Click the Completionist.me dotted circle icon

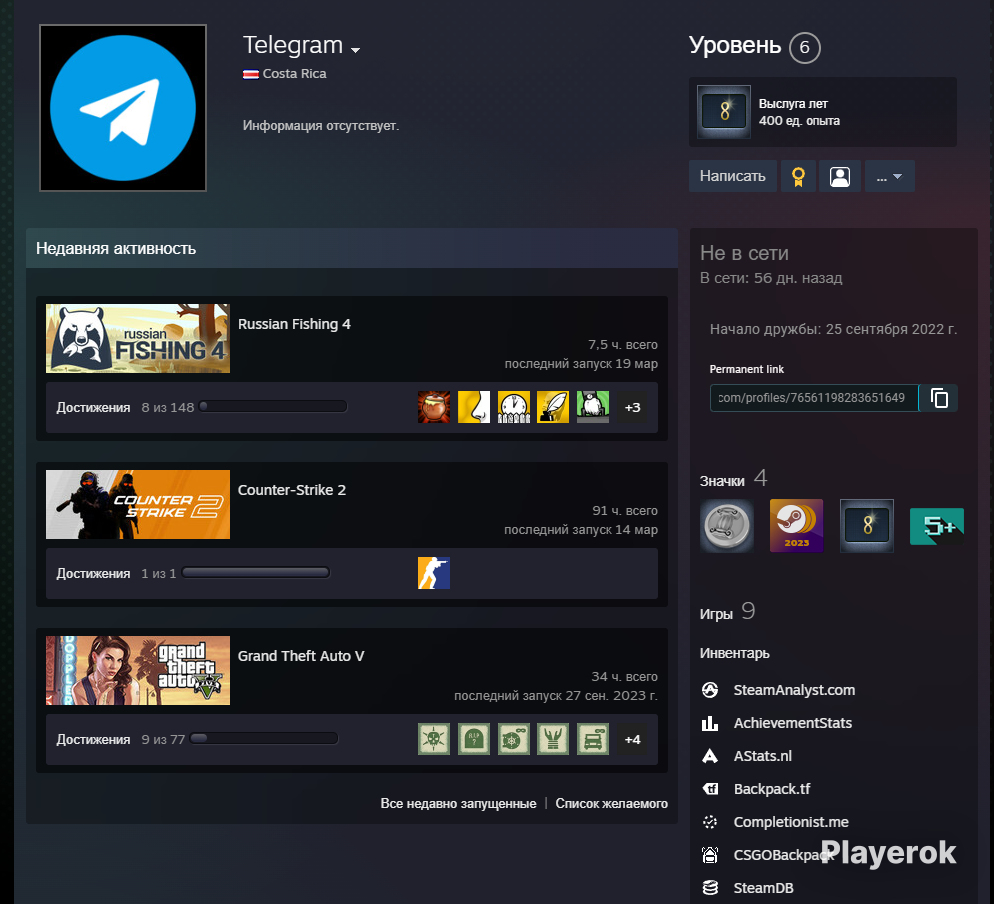click(x=710, y=822)
